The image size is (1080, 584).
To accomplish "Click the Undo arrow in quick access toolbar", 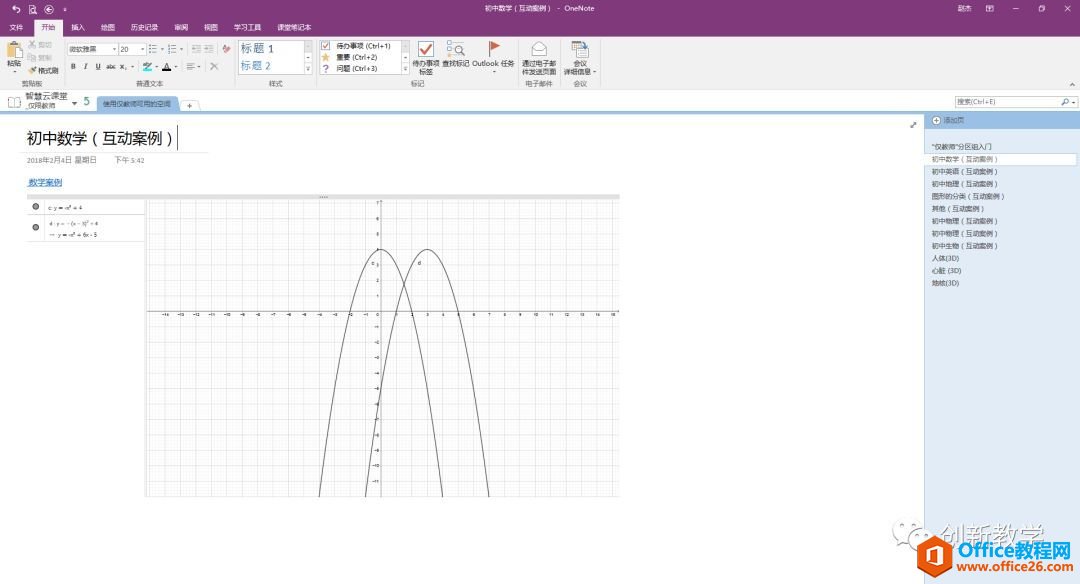I will click(14, 8).
